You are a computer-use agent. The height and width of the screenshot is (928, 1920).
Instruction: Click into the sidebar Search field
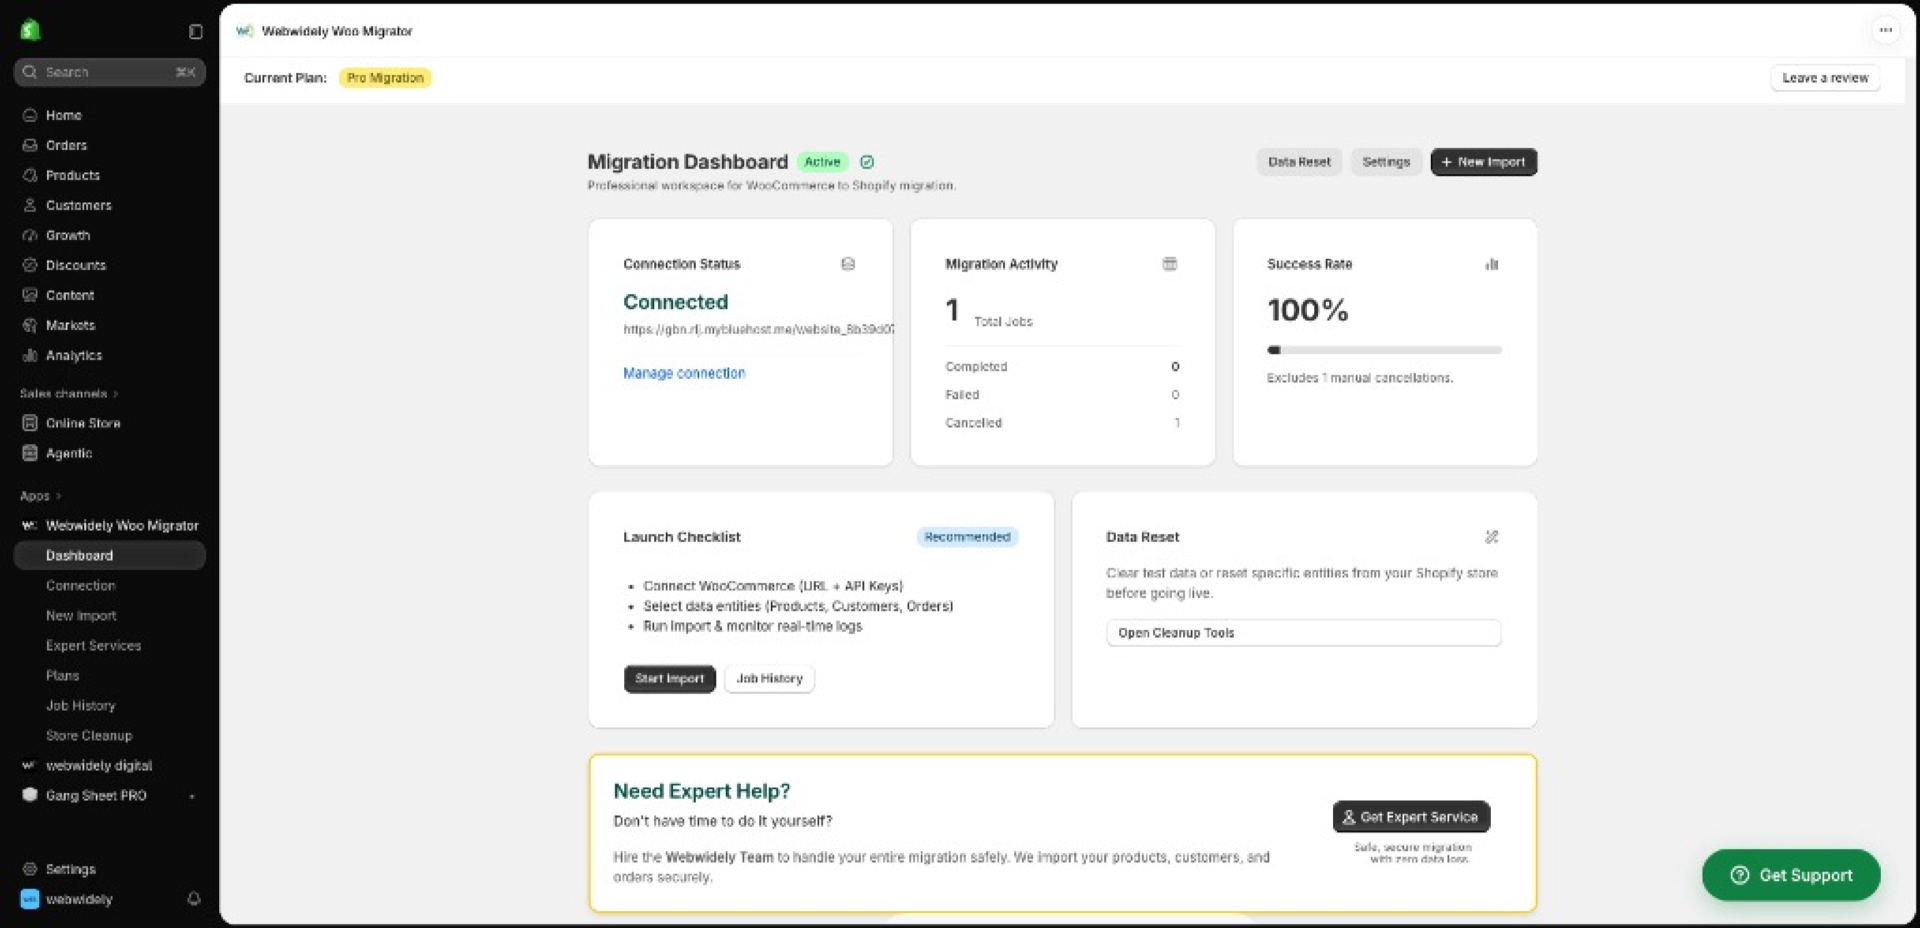click(110, 72)
